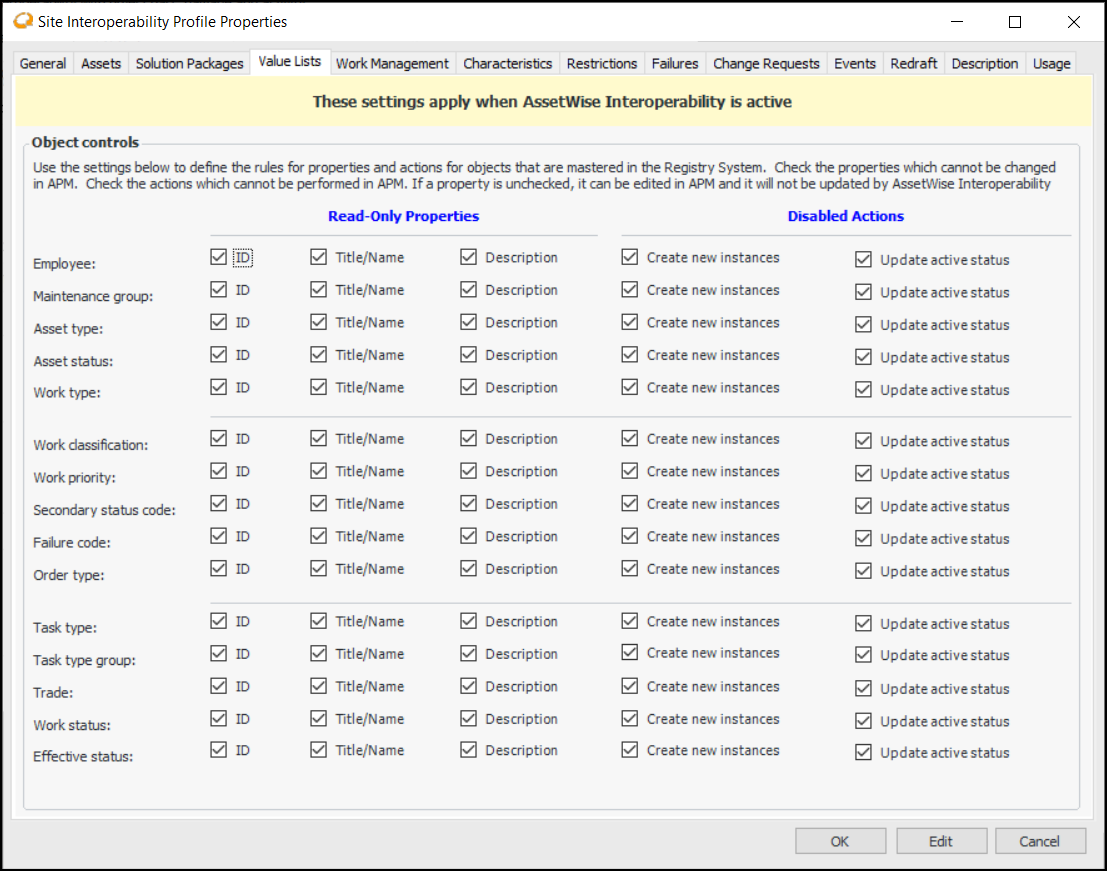Screen dimensions: 1107x871
Task: Toggle Employee ID read-only checkbox
Action: point(219,257)
